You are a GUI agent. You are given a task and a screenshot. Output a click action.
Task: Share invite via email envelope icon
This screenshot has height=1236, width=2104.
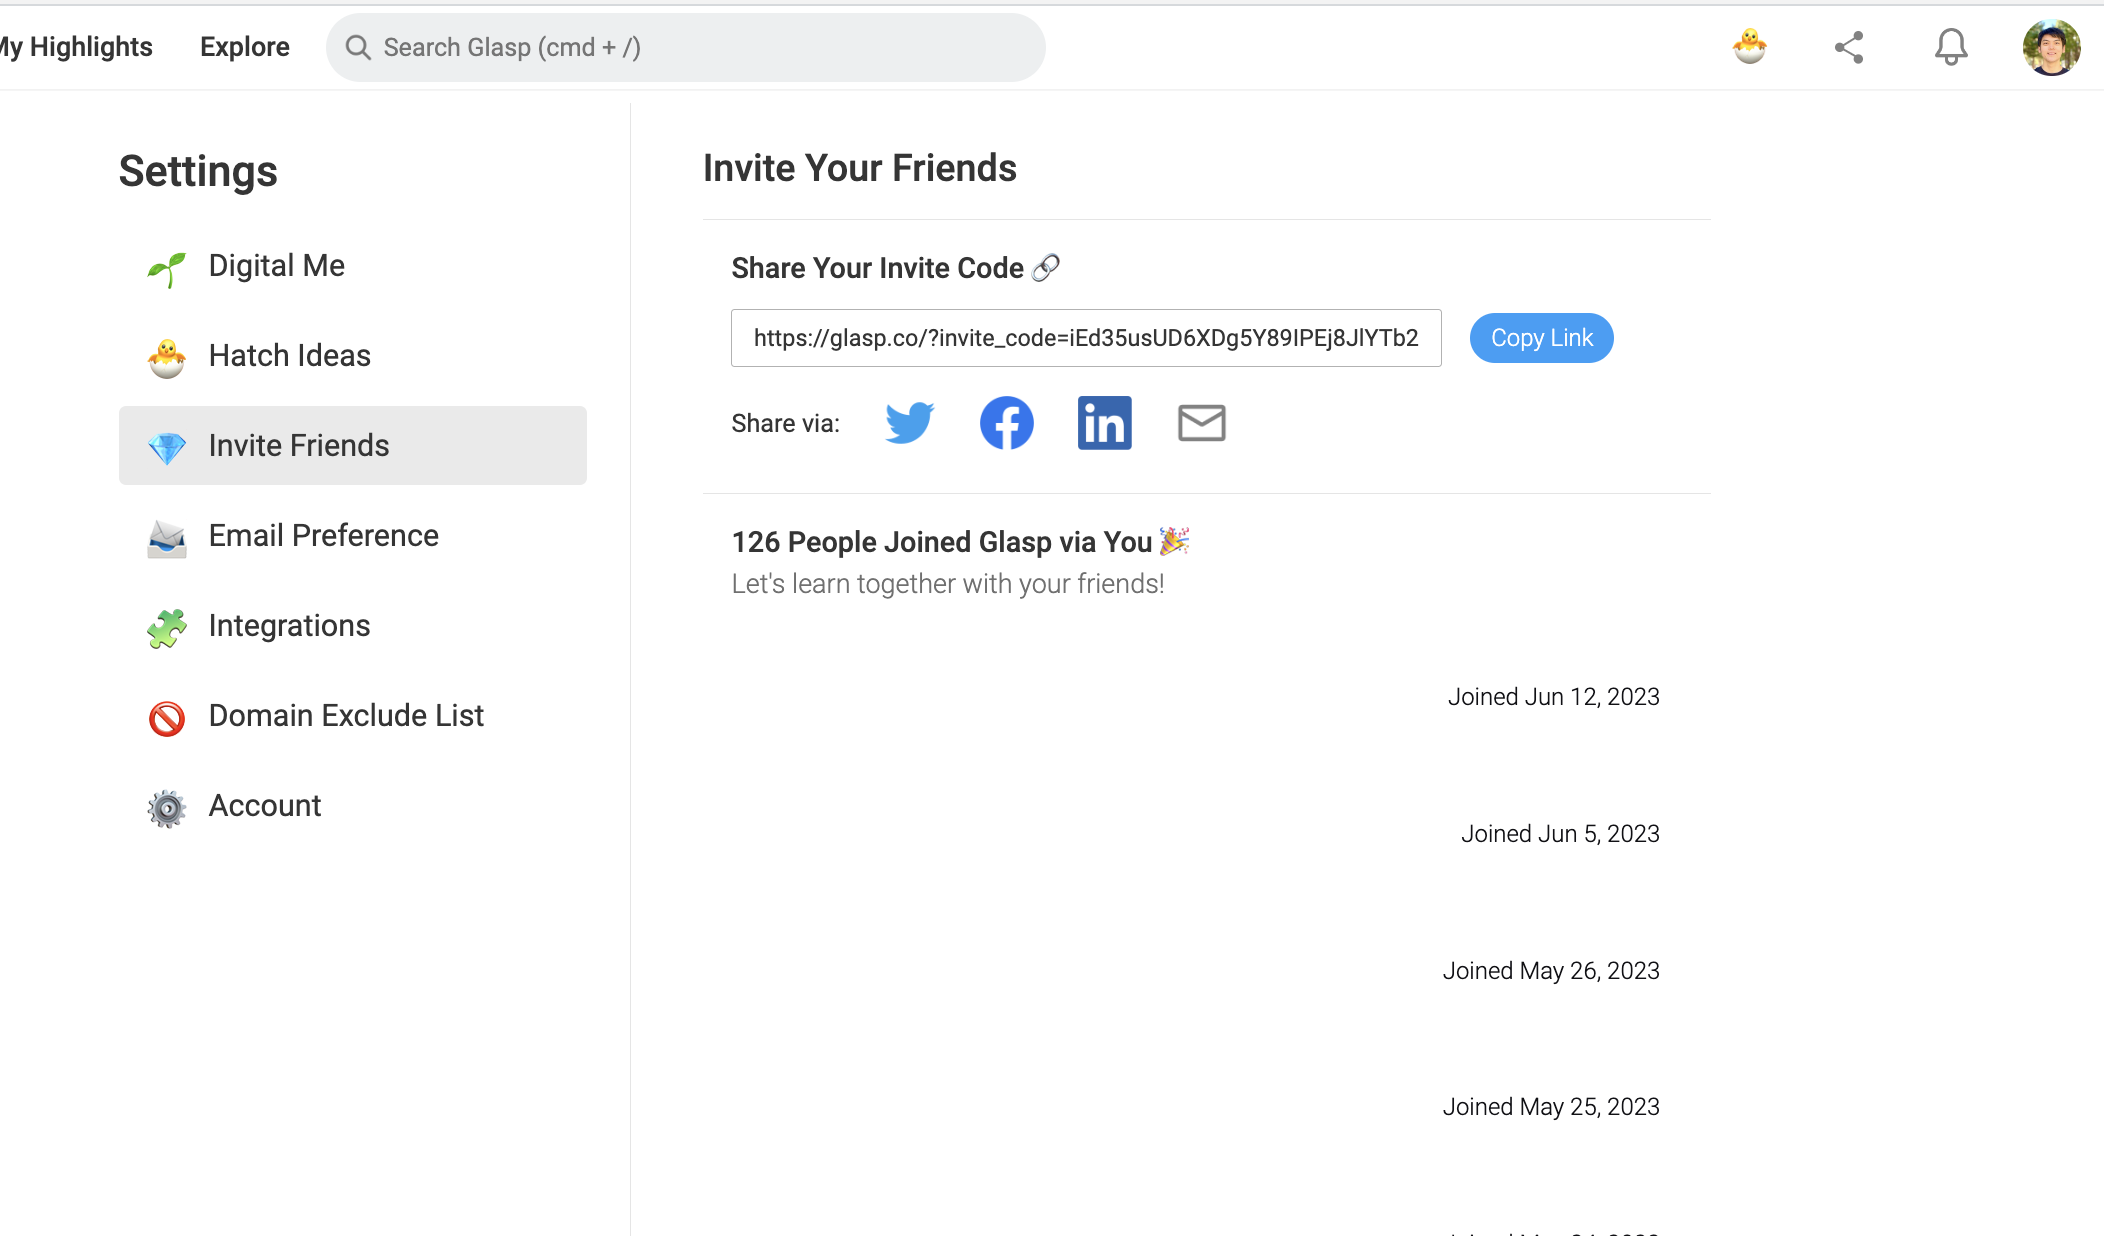pos(1201,423)
